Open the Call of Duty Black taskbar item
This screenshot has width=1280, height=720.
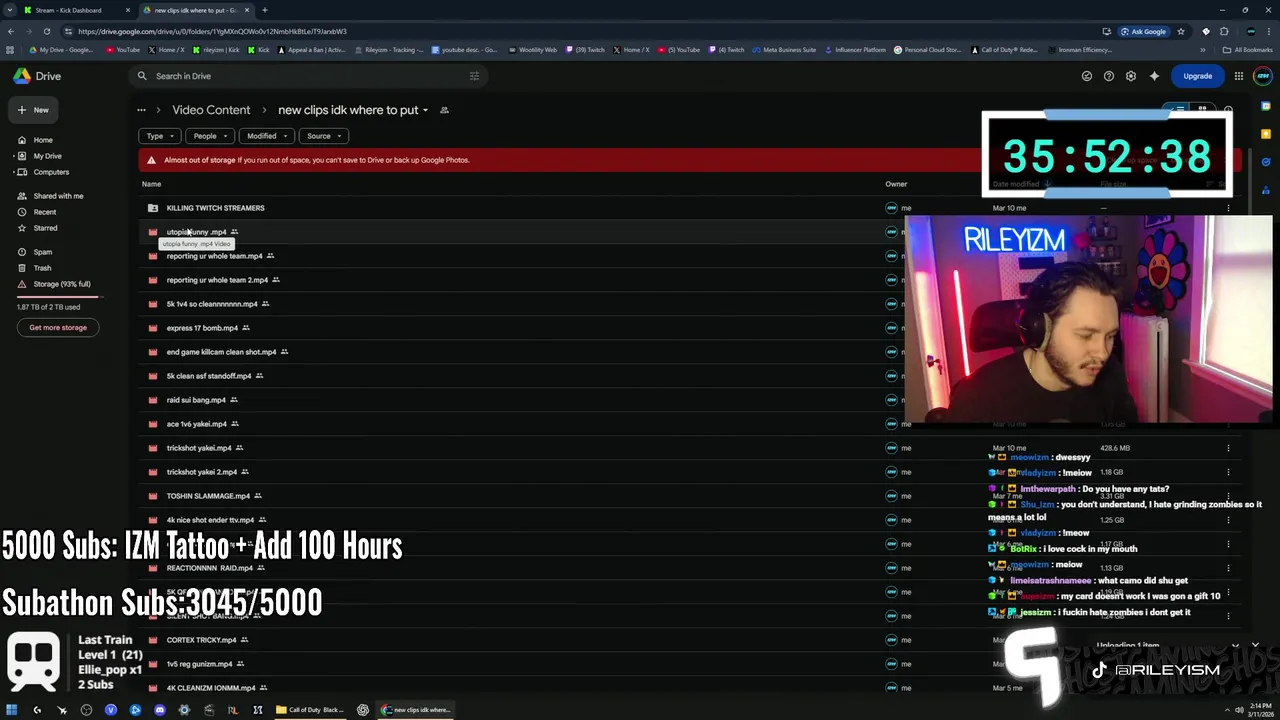pyautogui.click(x=310, y=710)
